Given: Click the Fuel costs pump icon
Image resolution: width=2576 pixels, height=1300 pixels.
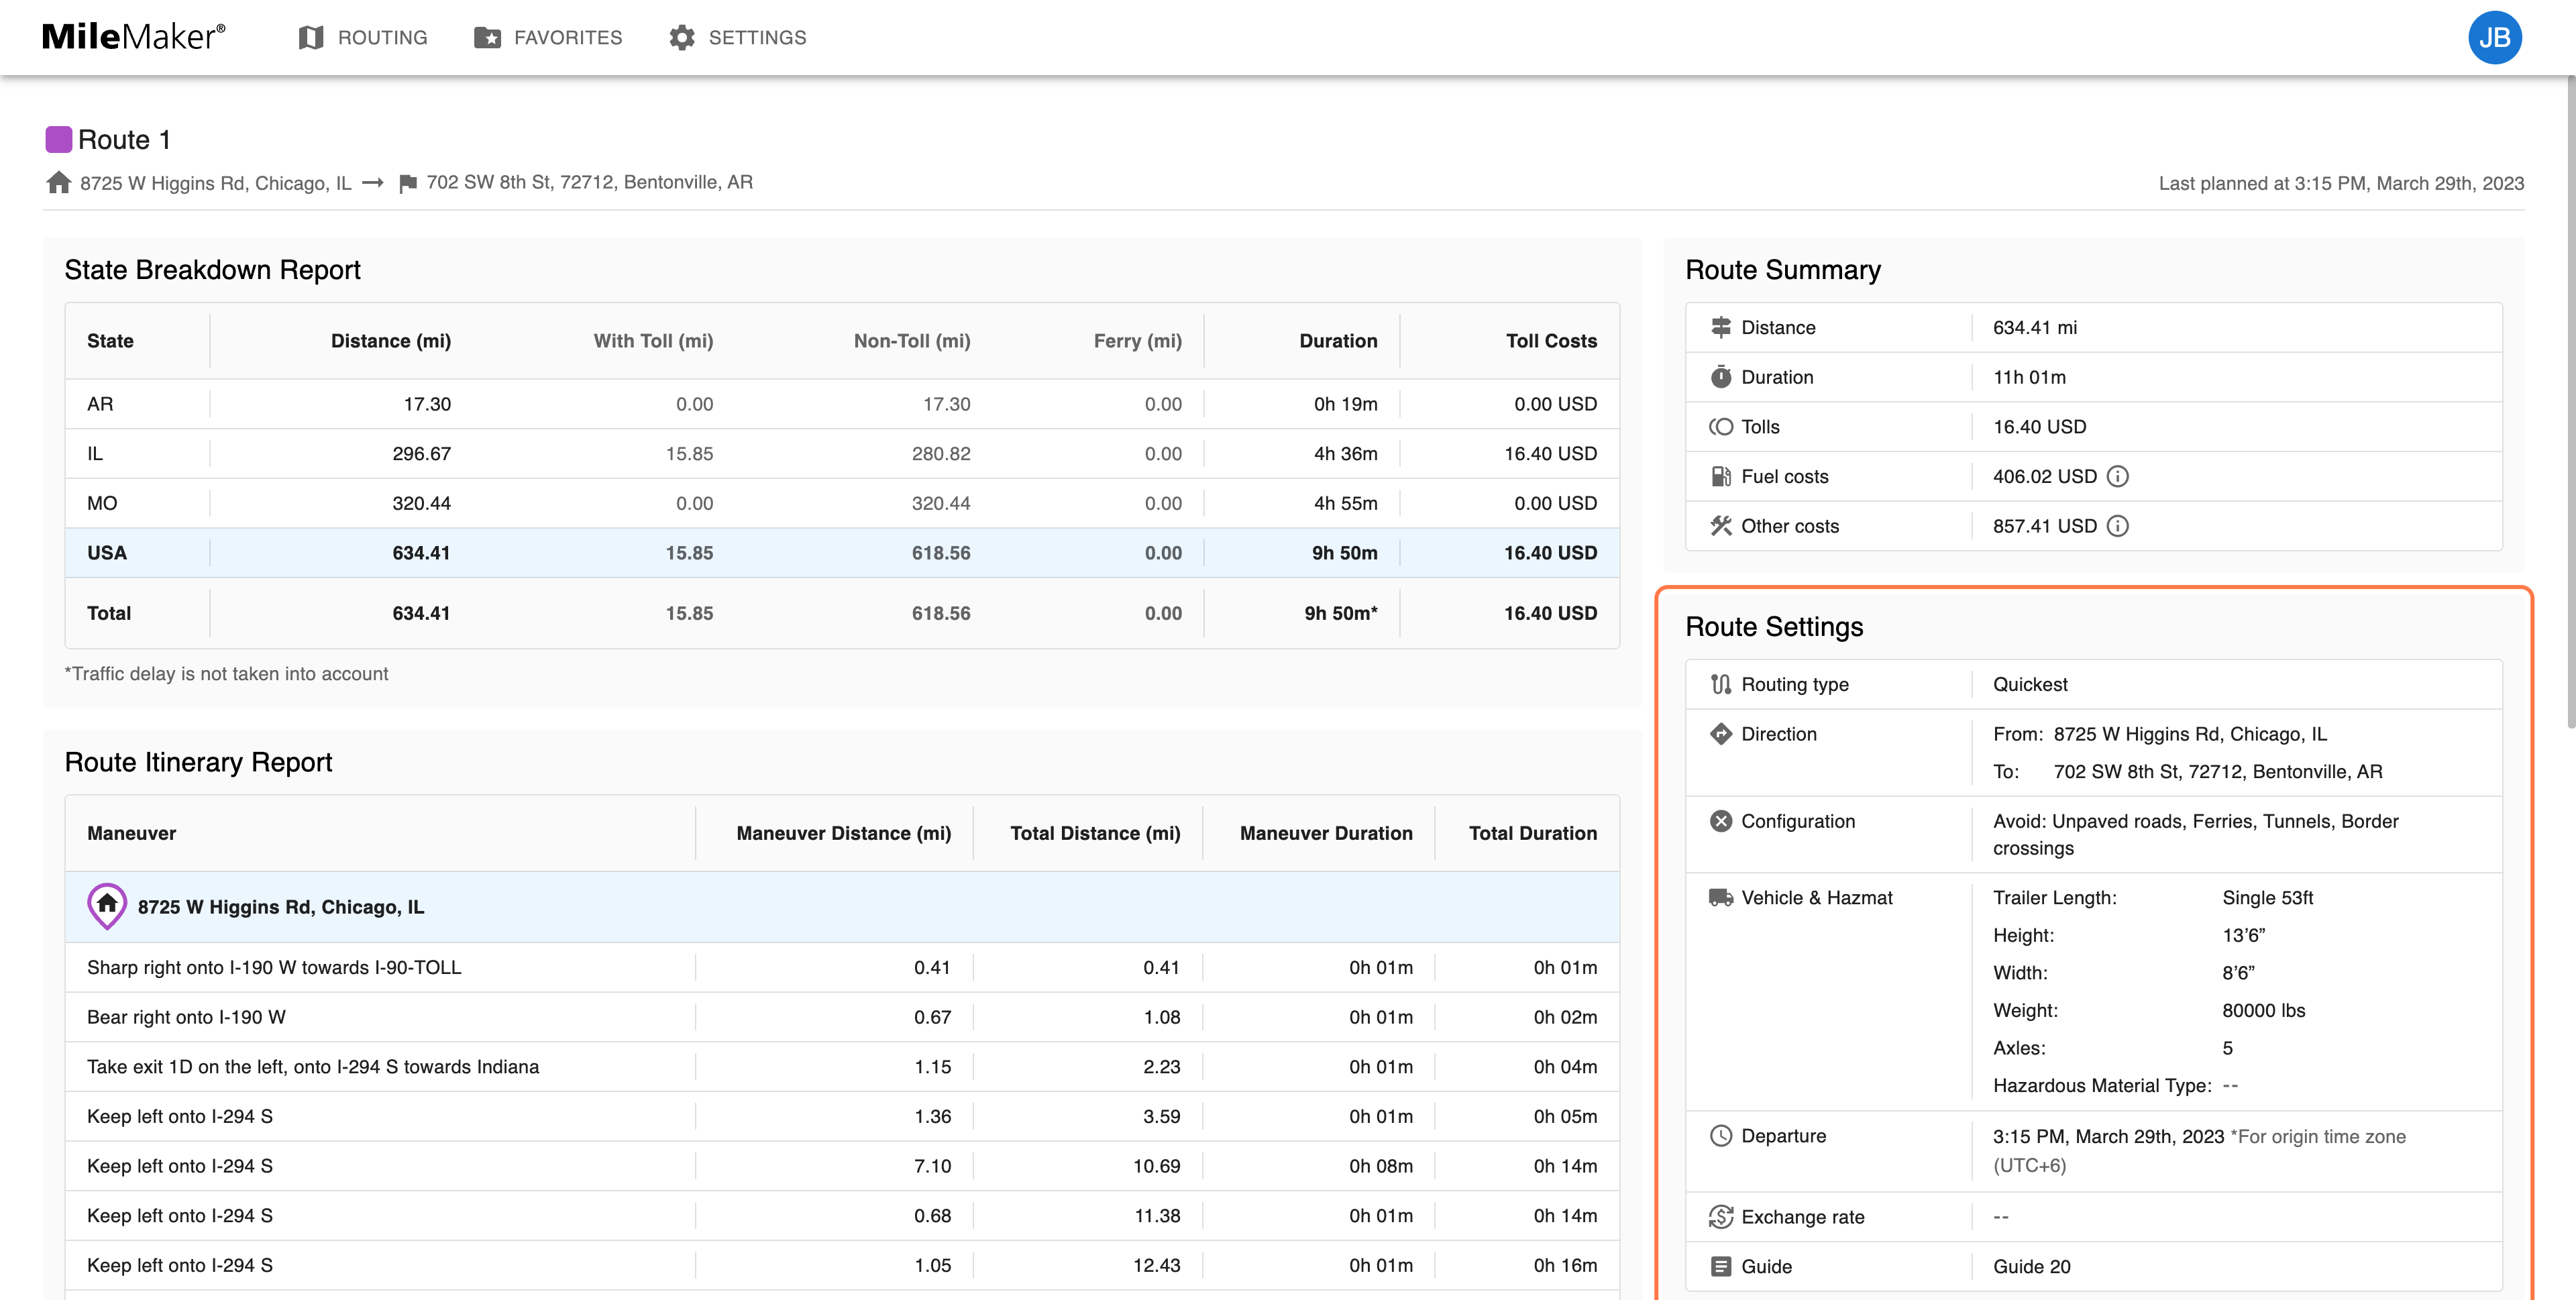Looking at the screenshot, I should point(1720,477).
